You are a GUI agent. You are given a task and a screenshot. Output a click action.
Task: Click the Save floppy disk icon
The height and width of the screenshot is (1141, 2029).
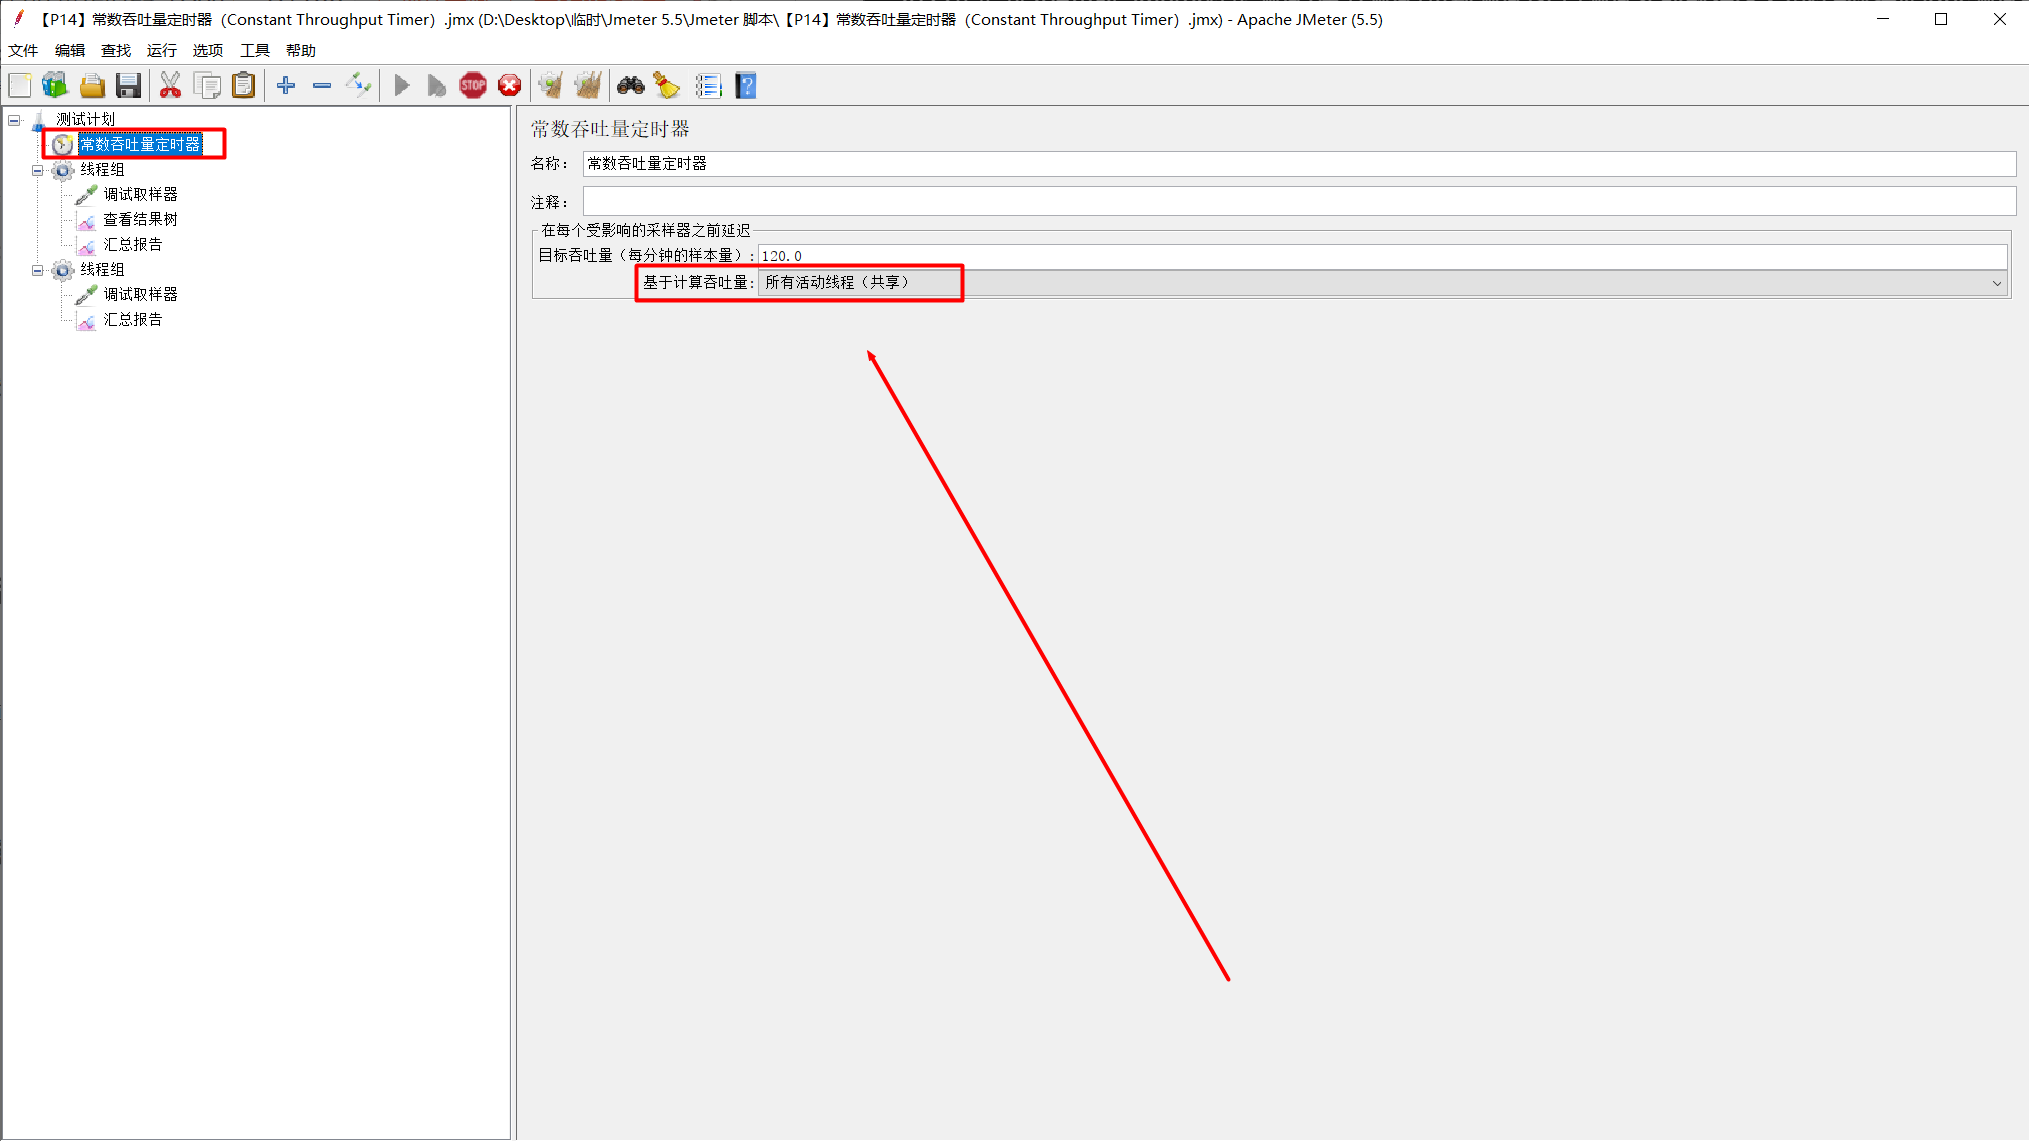(x=128, y=86)
